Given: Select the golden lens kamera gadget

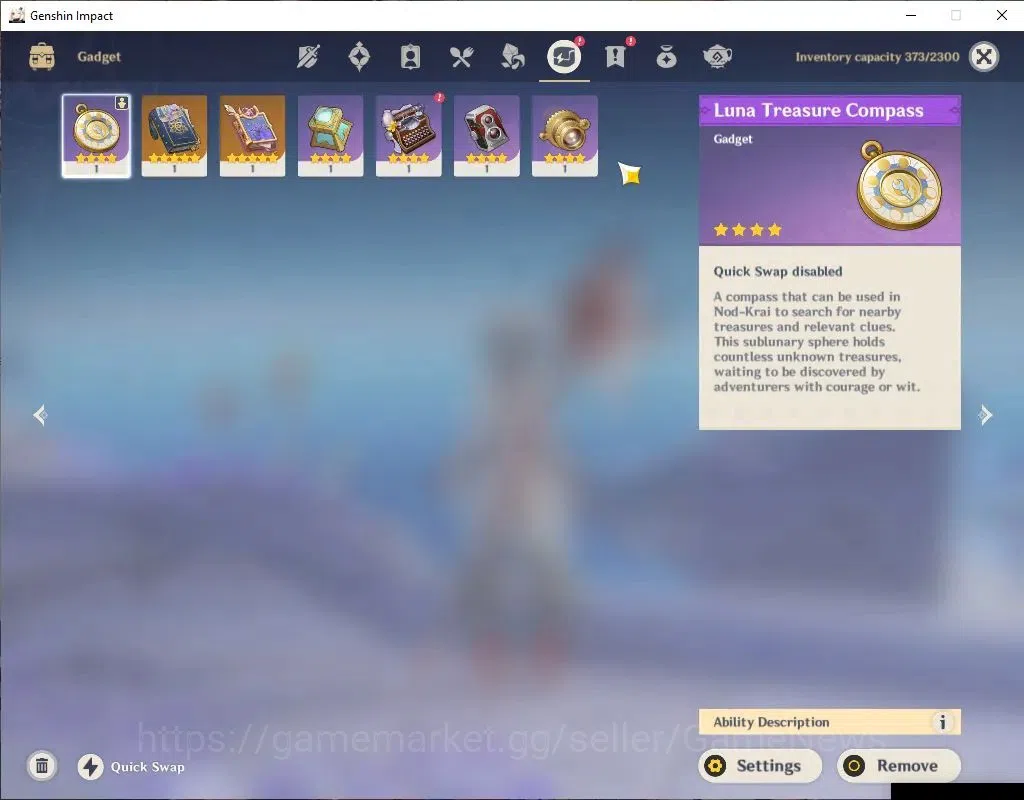Looking at the screenshot, I should coord(565,136).
